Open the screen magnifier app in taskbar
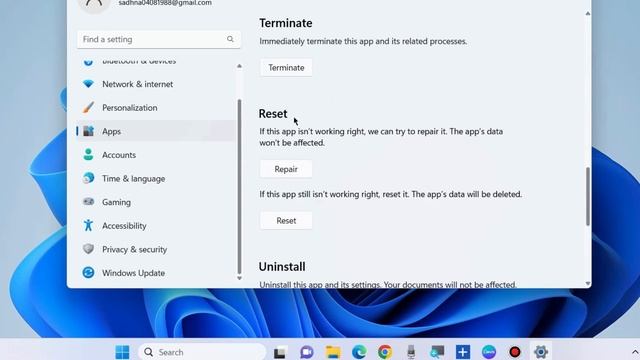This screenshot has width=640, height=360. click(x=437, y=352)
